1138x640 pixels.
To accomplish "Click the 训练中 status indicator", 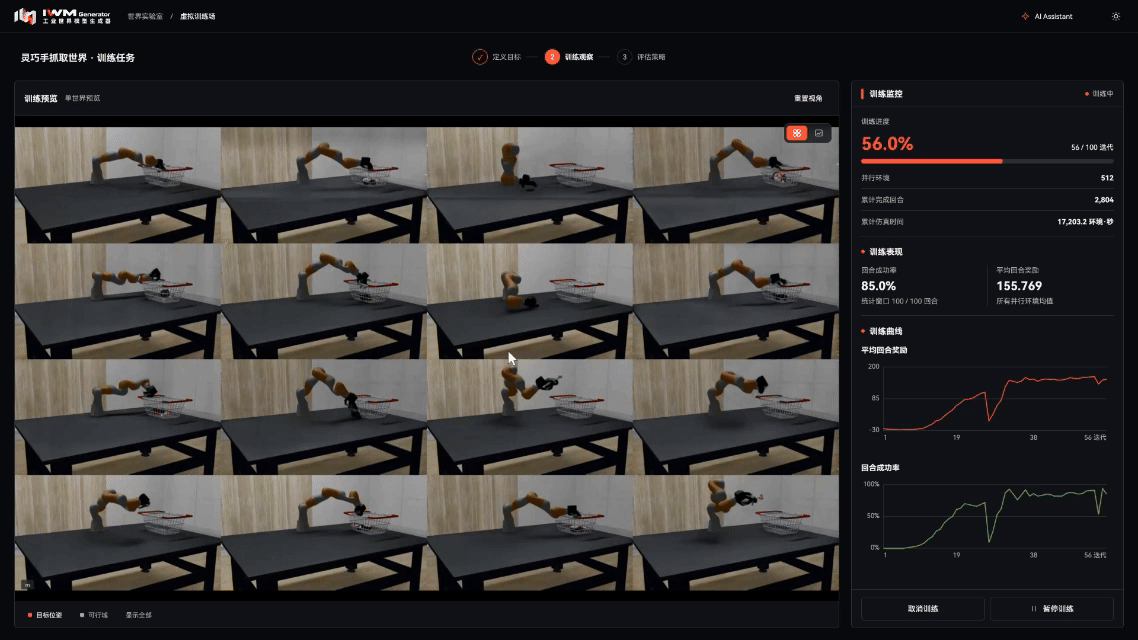I will point(1099,94).
